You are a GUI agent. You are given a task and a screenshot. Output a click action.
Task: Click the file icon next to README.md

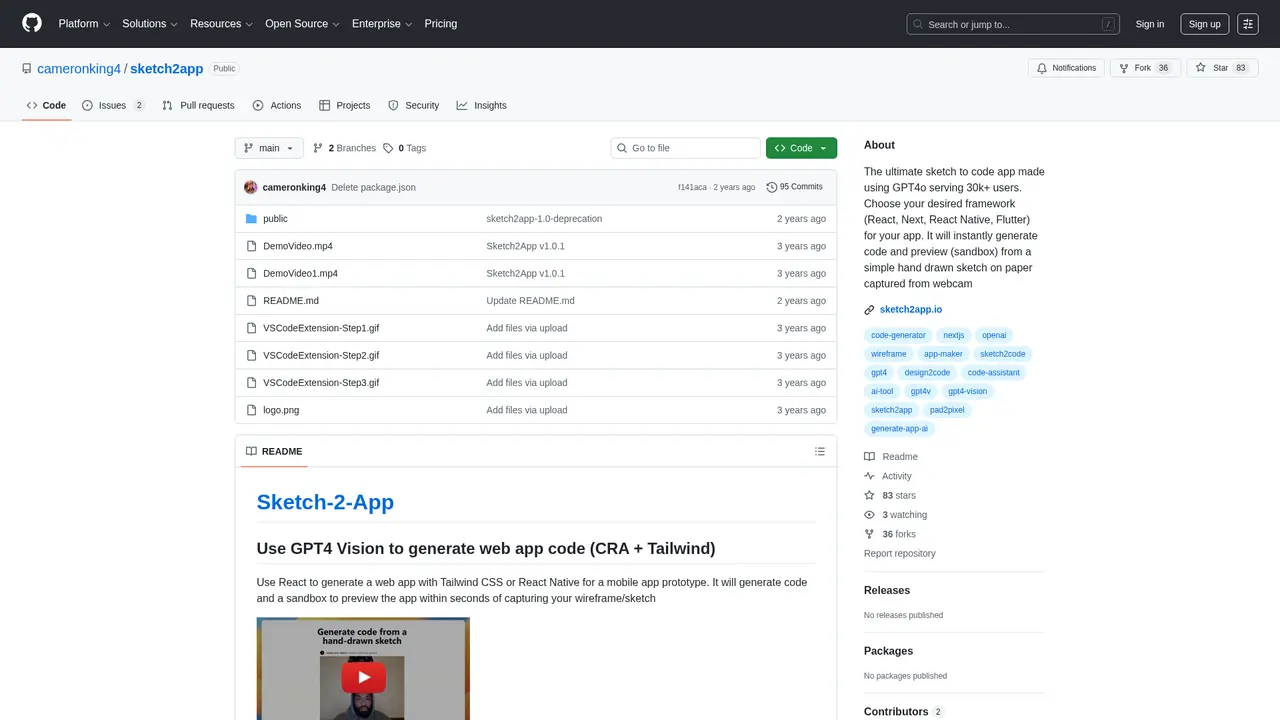252,301
